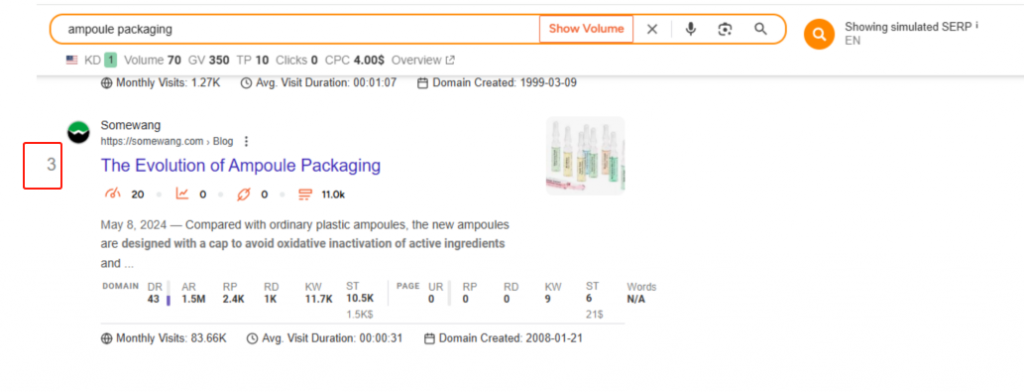This screenshot has height=392, width=1024.
Task: Open the Overview external link
Action: (423, 60)
